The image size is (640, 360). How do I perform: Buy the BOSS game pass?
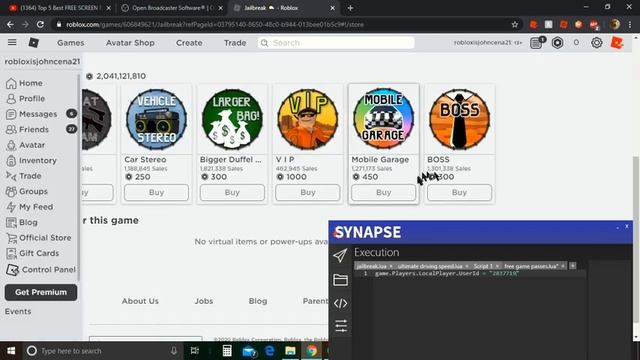(459, 192)
